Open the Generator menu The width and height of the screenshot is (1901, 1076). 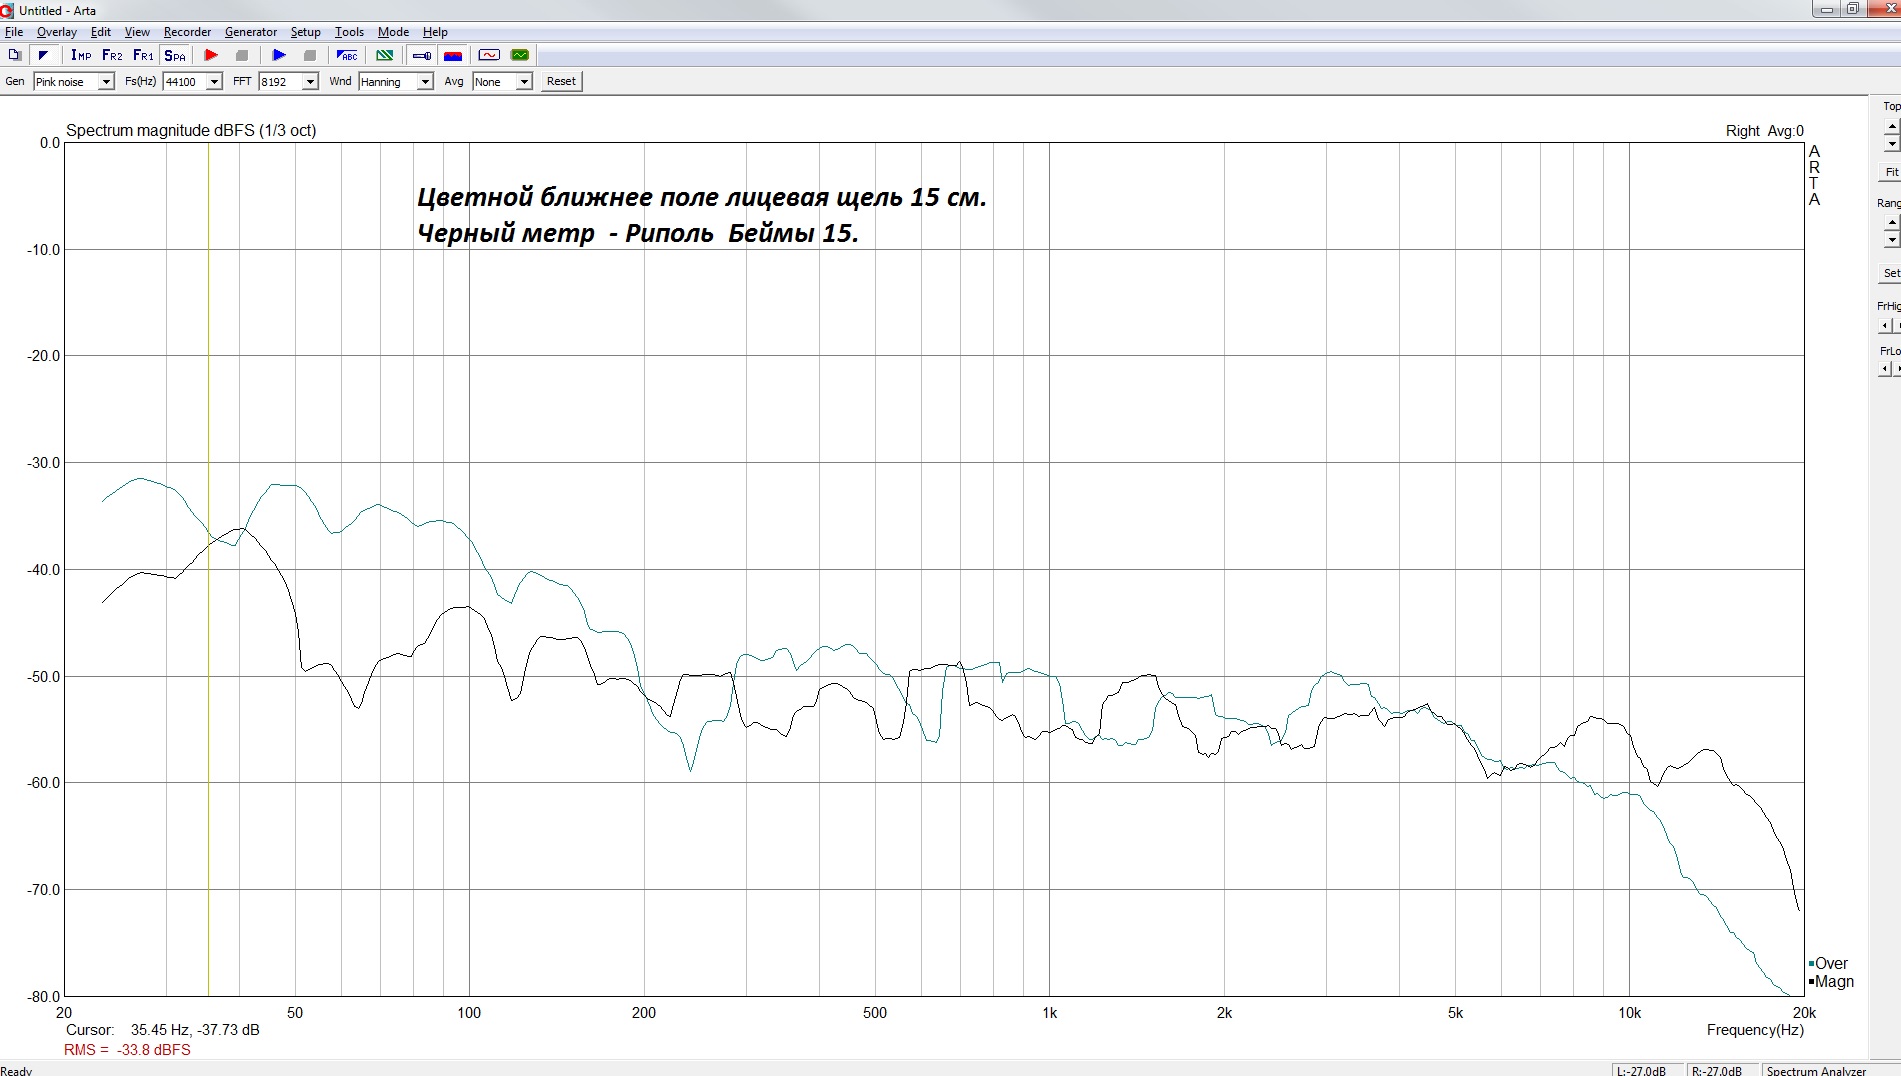pos(250,32)
